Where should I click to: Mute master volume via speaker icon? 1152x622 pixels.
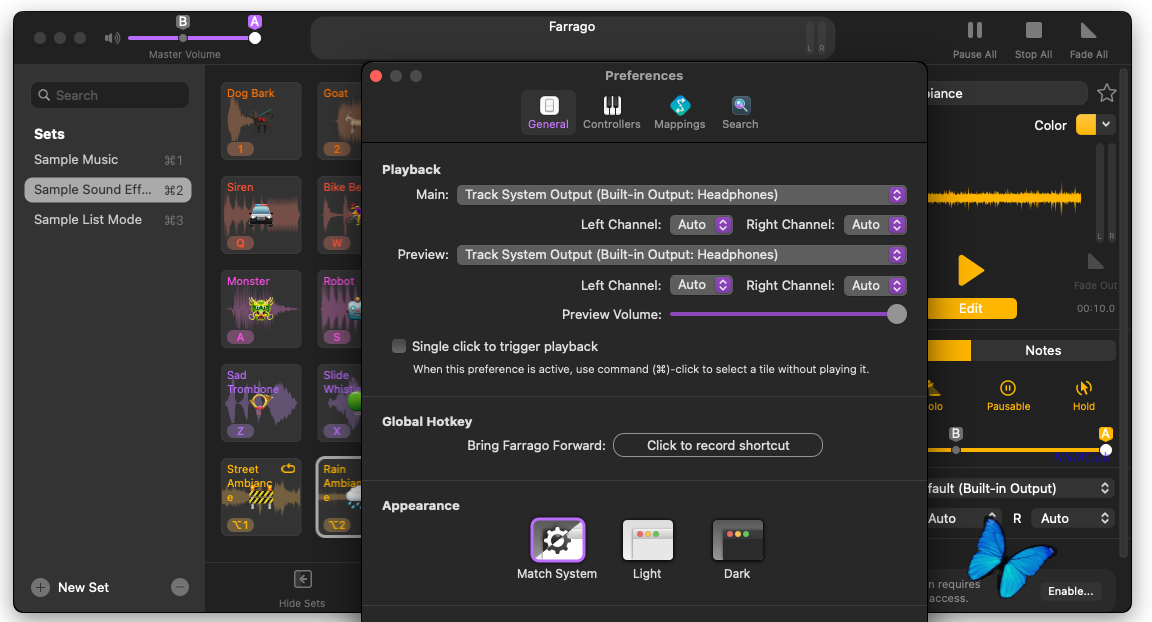112,37
